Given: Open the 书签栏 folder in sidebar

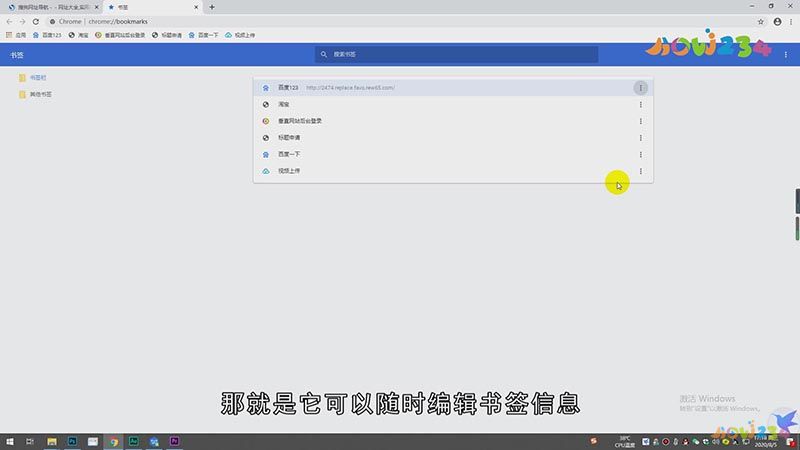Looking at the screenshot, I should click(33, 78).
